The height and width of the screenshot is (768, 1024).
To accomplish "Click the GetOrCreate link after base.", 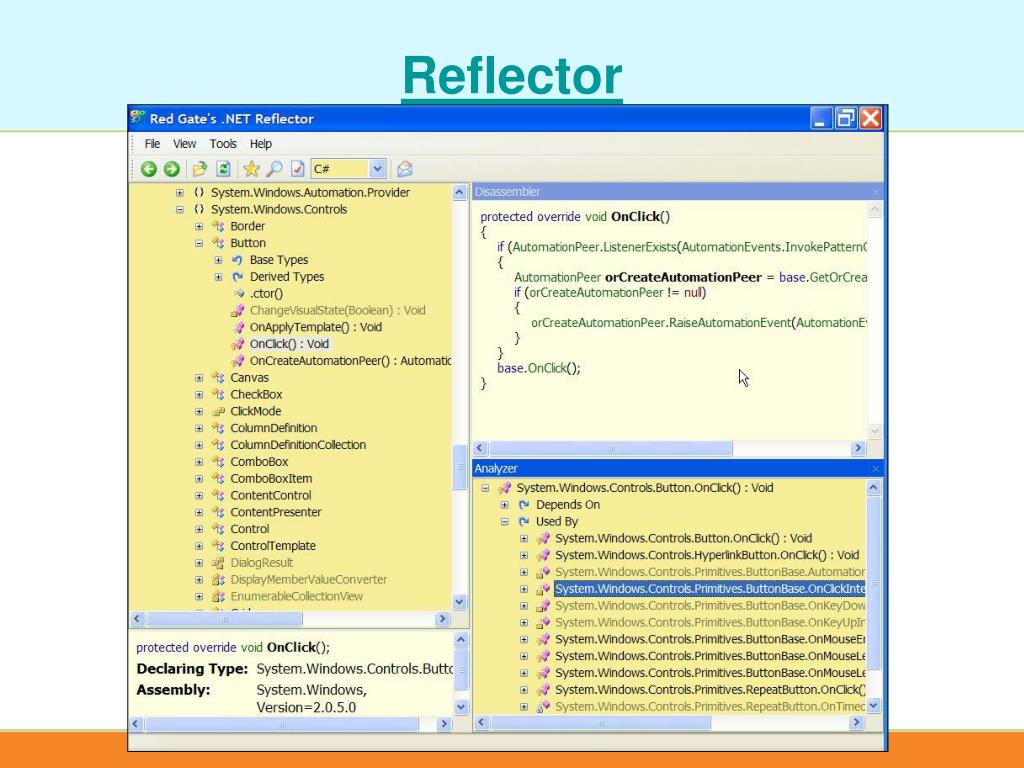I will pyautogui.click(x=838, y=278).
